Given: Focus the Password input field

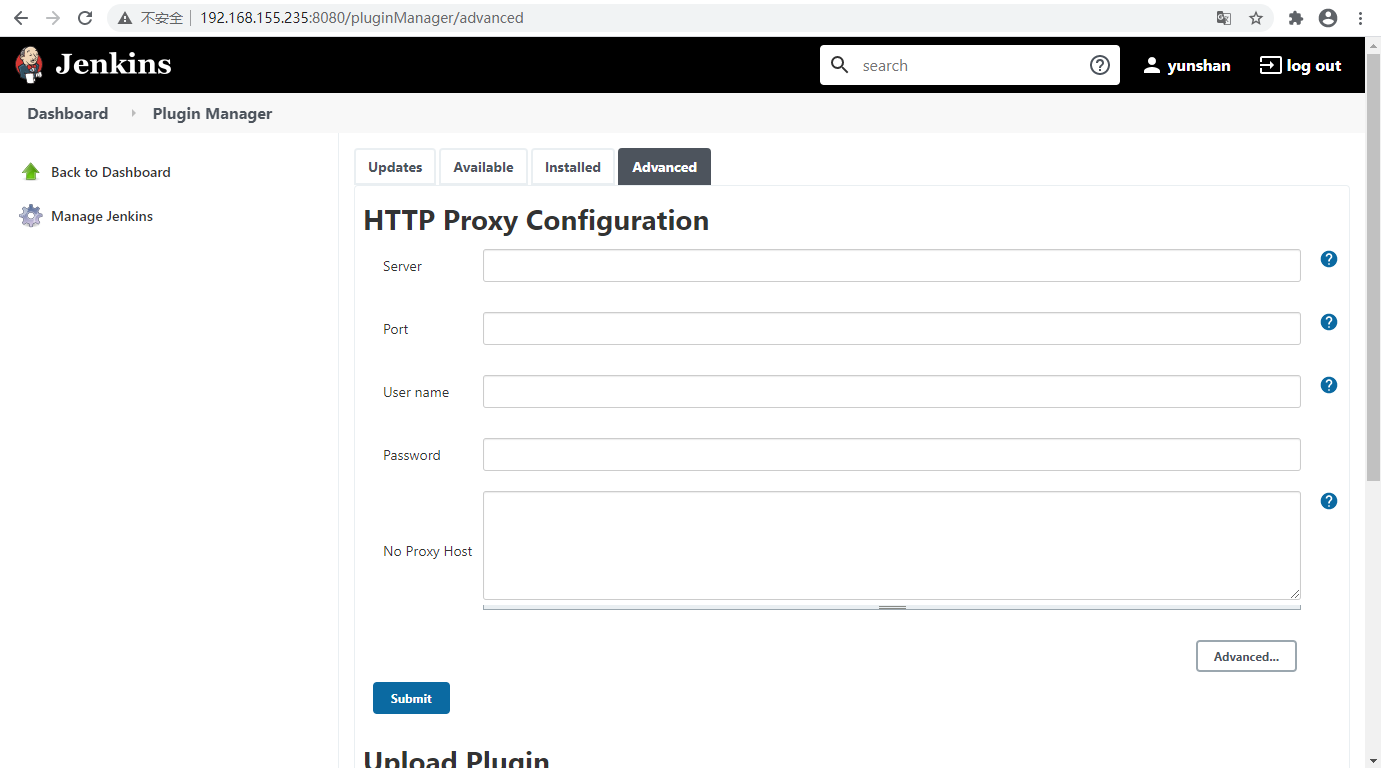Looking at the screenshot, I should (x=892, y=455).
